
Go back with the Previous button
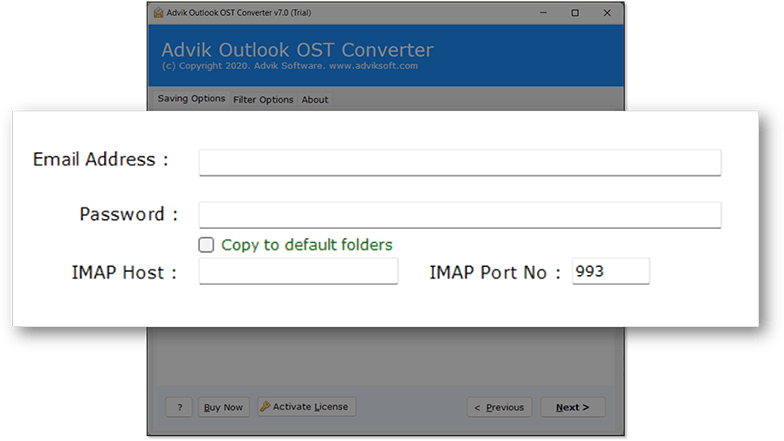coord(500,407)
